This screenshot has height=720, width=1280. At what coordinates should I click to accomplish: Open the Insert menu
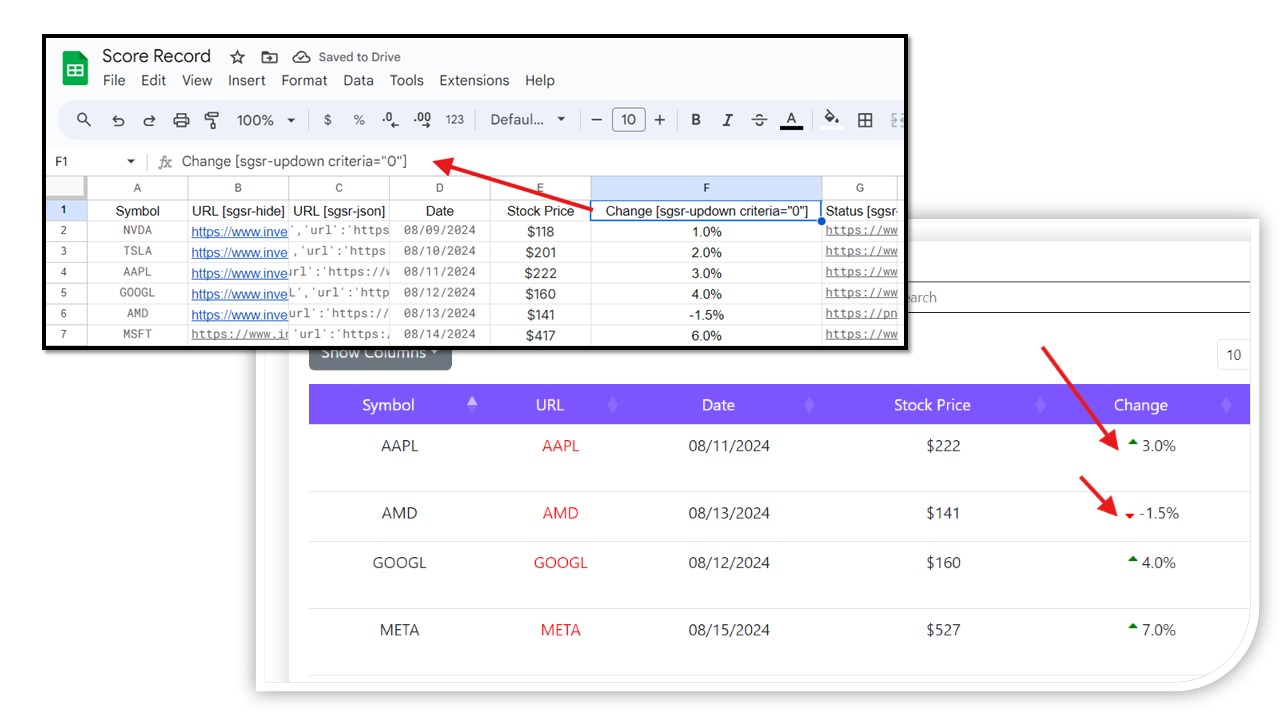pyautogui.click(x=247, y=80)
